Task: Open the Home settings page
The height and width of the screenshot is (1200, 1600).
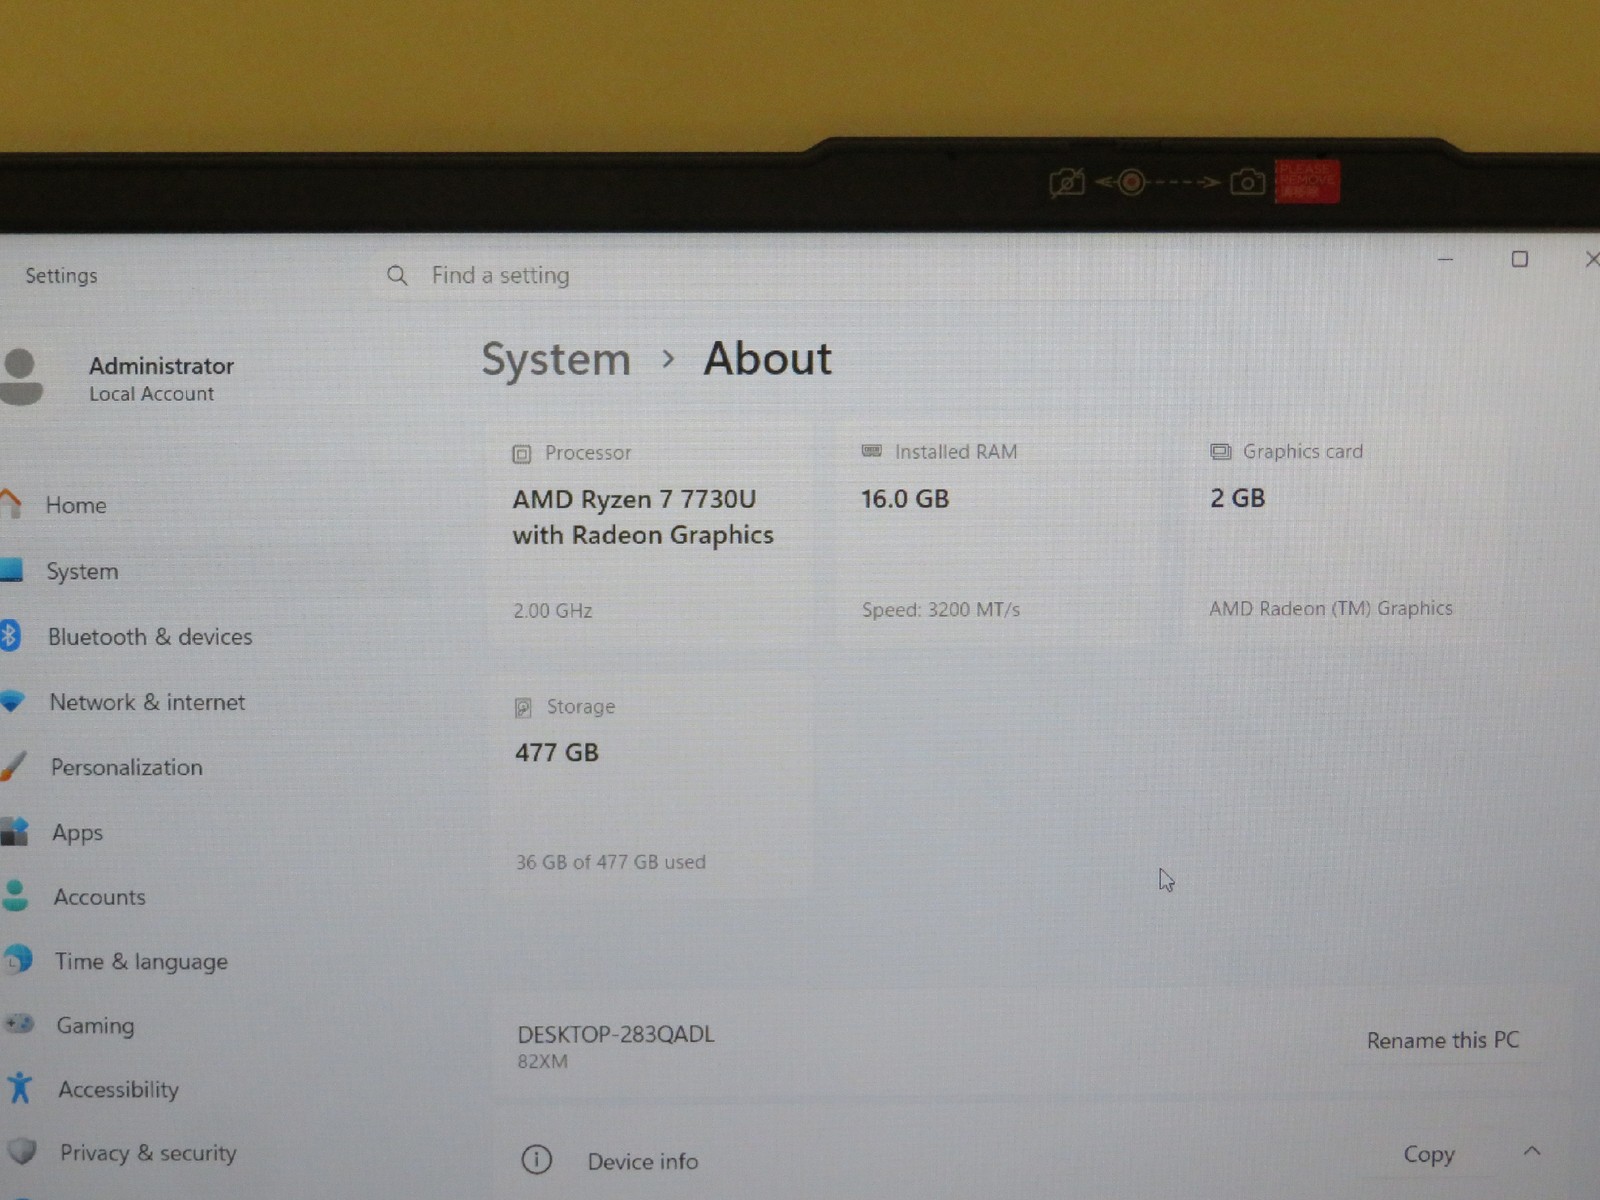Action: 76,505
